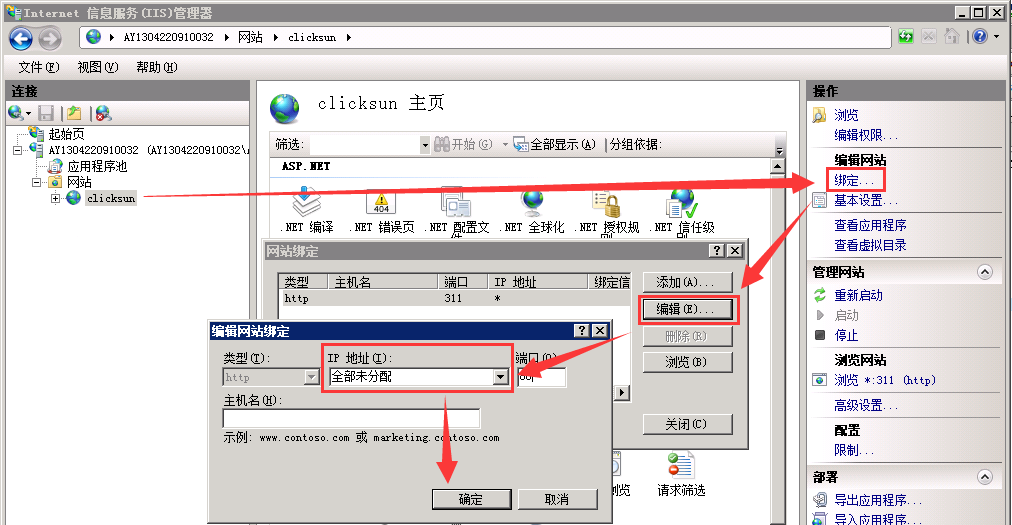This screenshot has height=525, width=1012.
Task: Open the 文件(F) menu
Action: (39, 67)
